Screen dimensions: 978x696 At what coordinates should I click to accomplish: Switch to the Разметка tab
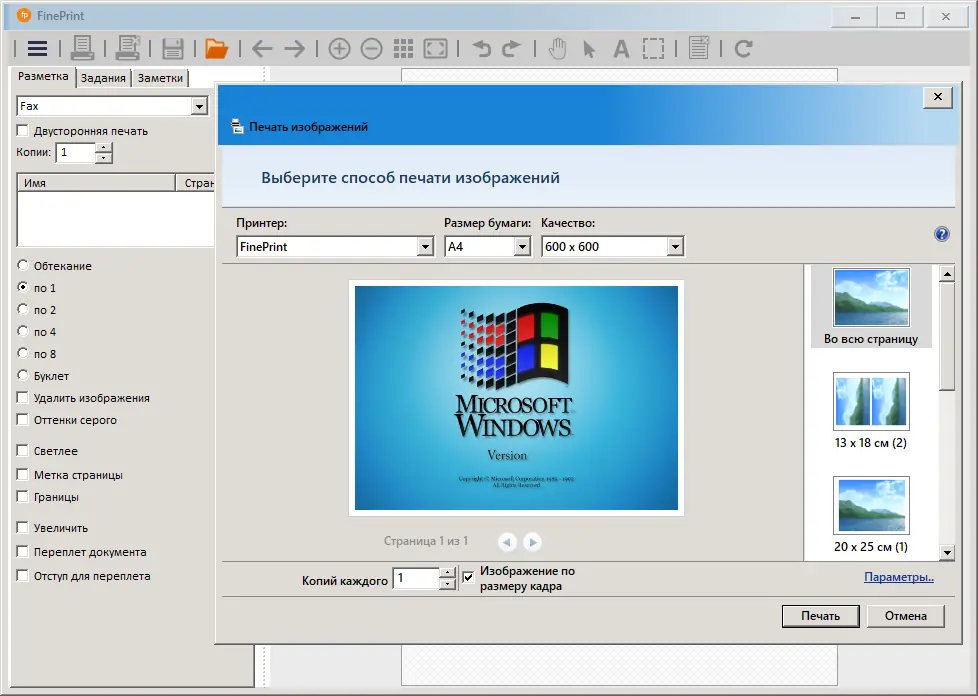tap(43, 76)
